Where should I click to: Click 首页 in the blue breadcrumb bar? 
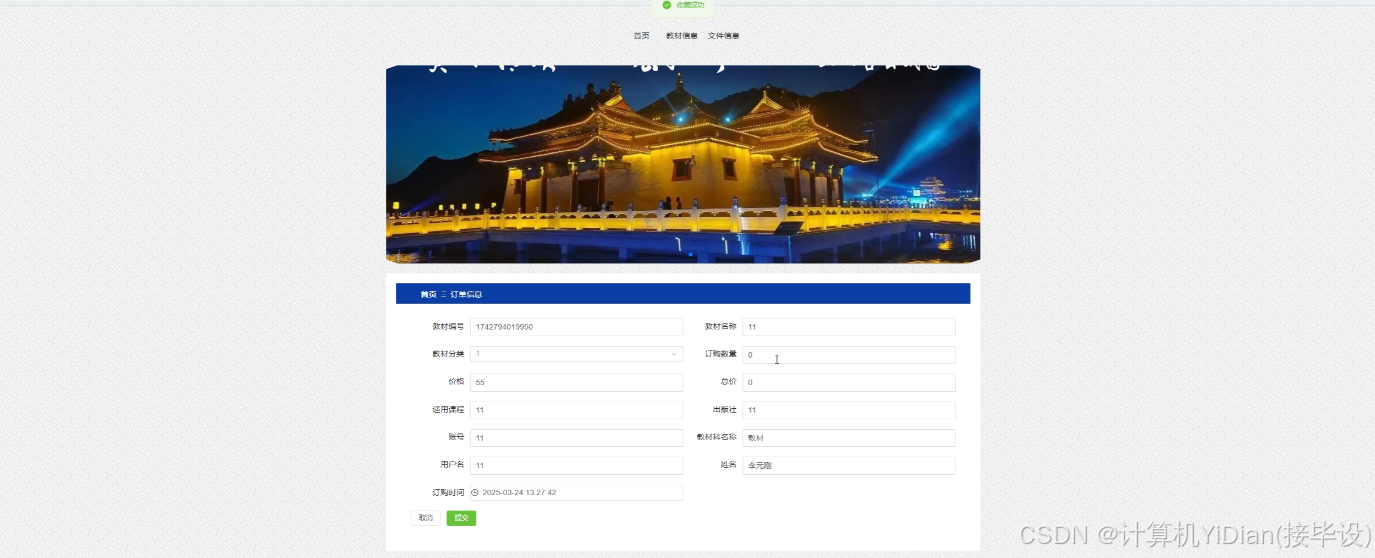[x=428, y=294]
